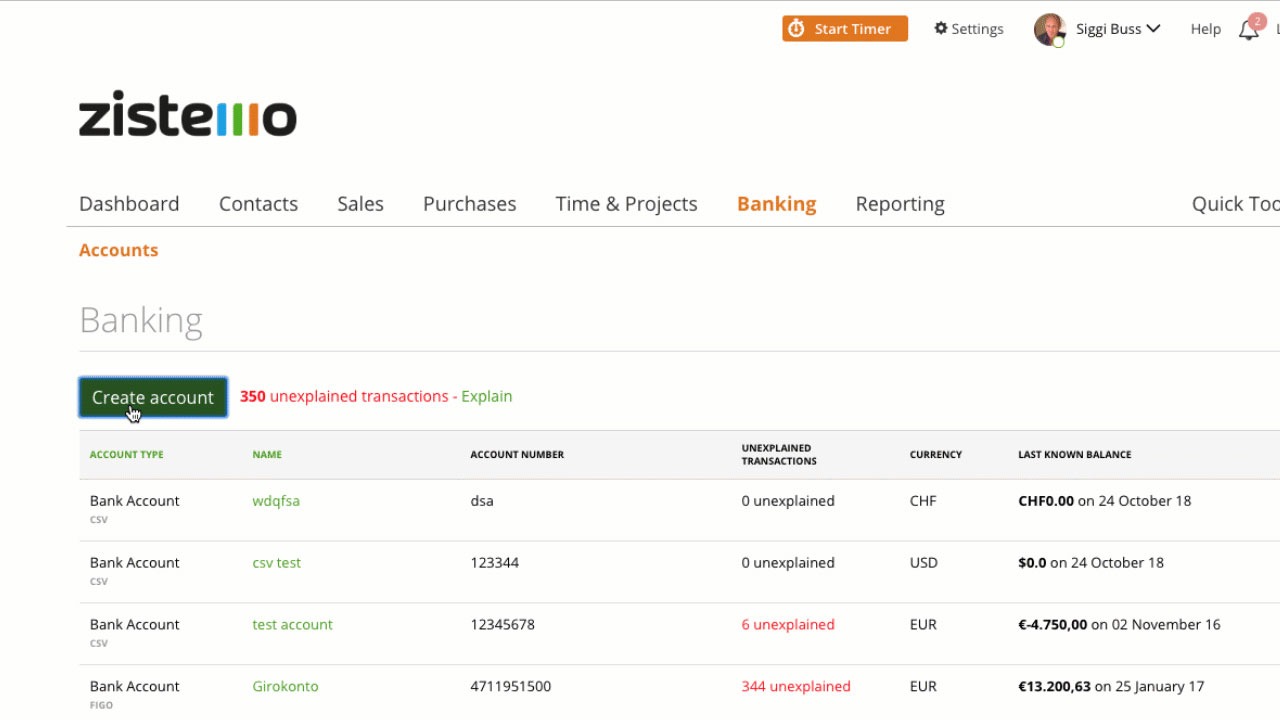The width and height of the screenshot is (1280, 720).
Task: Click the Currency column header
Action: click(935, 454)
